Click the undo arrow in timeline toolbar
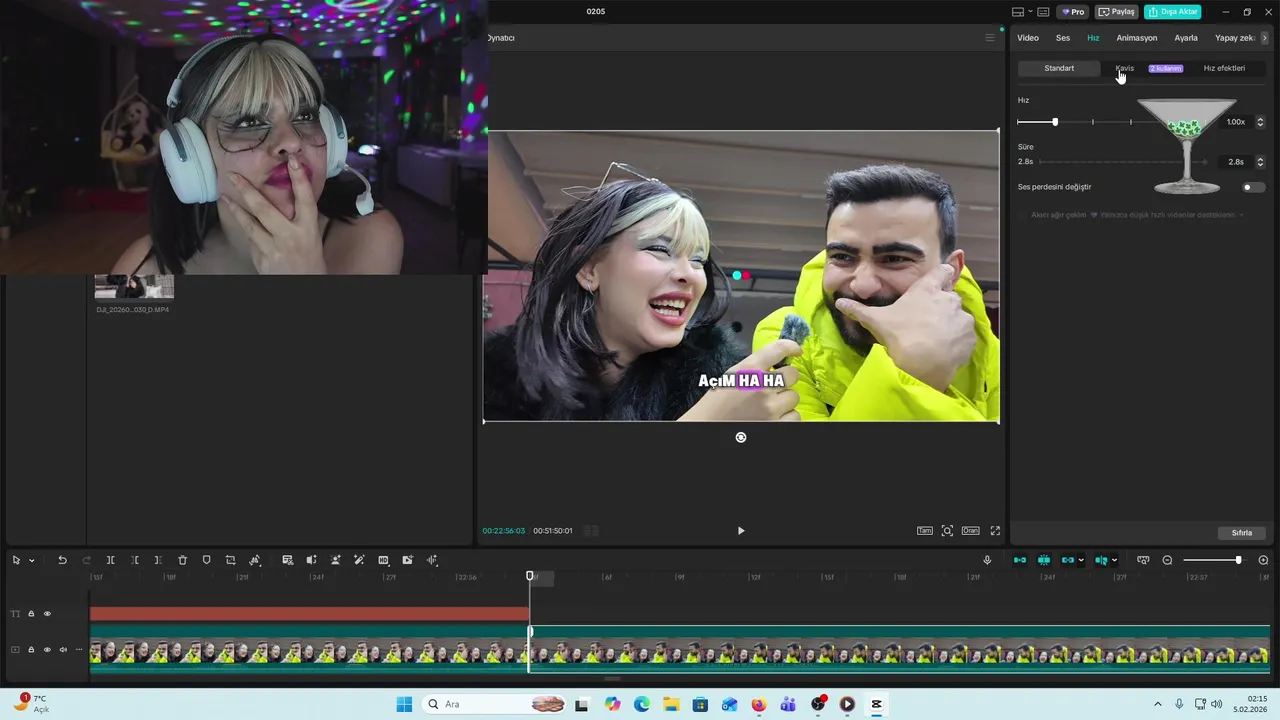Screen dimensions: 1280x720 click(x=62, y=560)
